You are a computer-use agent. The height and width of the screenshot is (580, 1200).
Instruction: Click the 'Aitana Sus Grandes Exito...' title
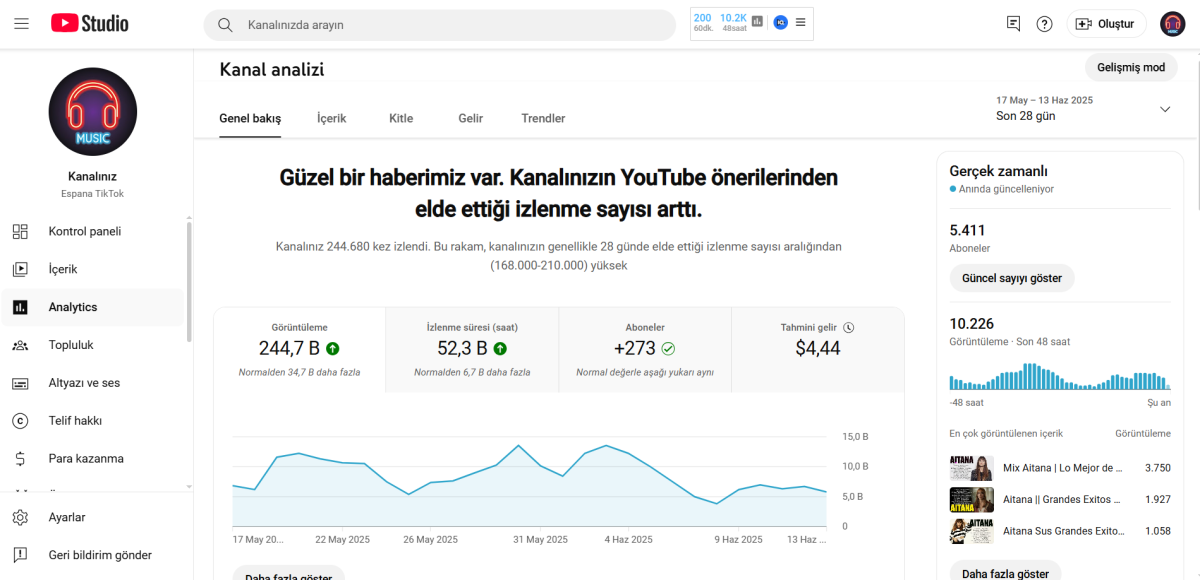pos(1063,531)
